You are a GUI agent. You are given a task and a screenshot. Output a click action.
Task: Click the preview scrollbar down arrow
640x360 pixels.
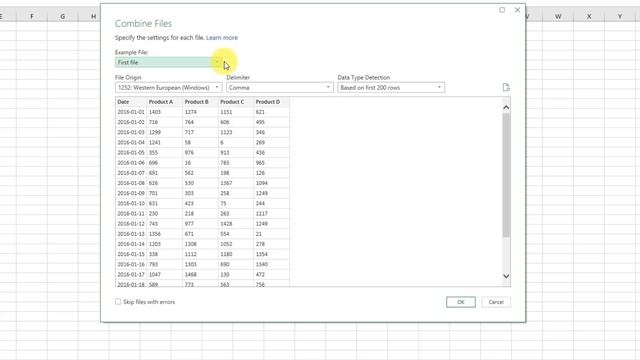[506, 276]
